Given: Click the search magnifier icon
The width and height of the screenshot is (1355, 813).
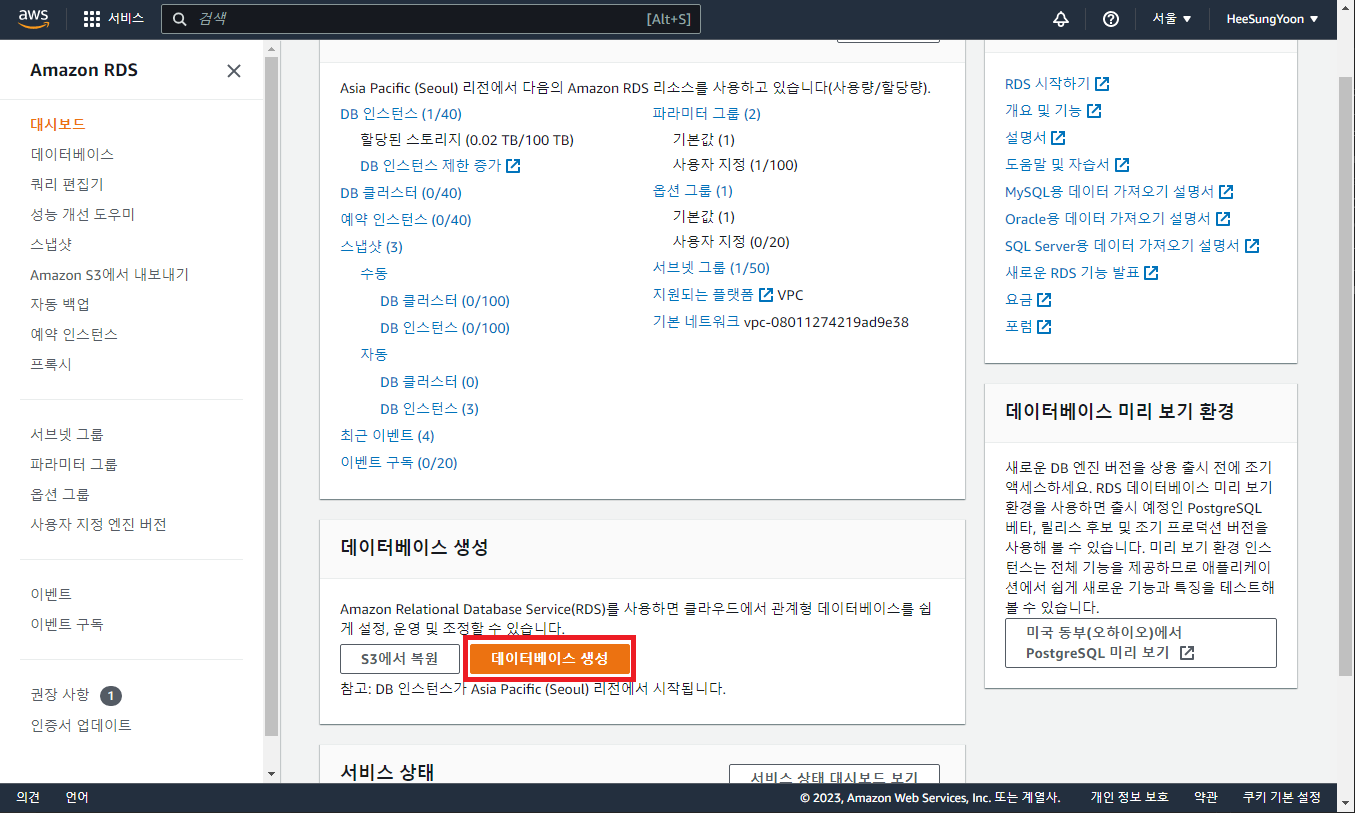Looking at the screenshot, I should tap(180, 19).
